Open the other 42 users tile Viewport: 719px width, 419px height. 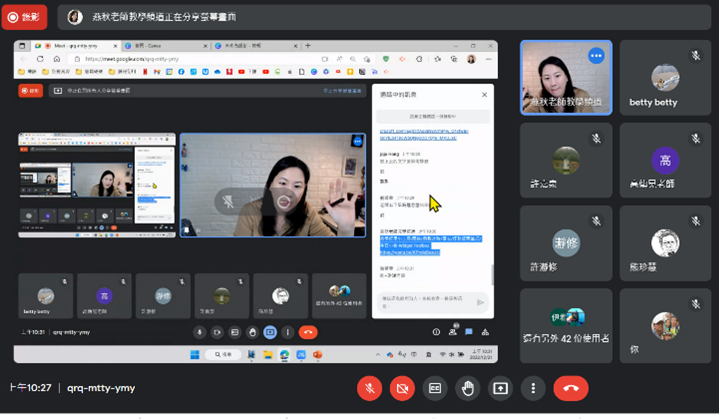coord(566,325)
